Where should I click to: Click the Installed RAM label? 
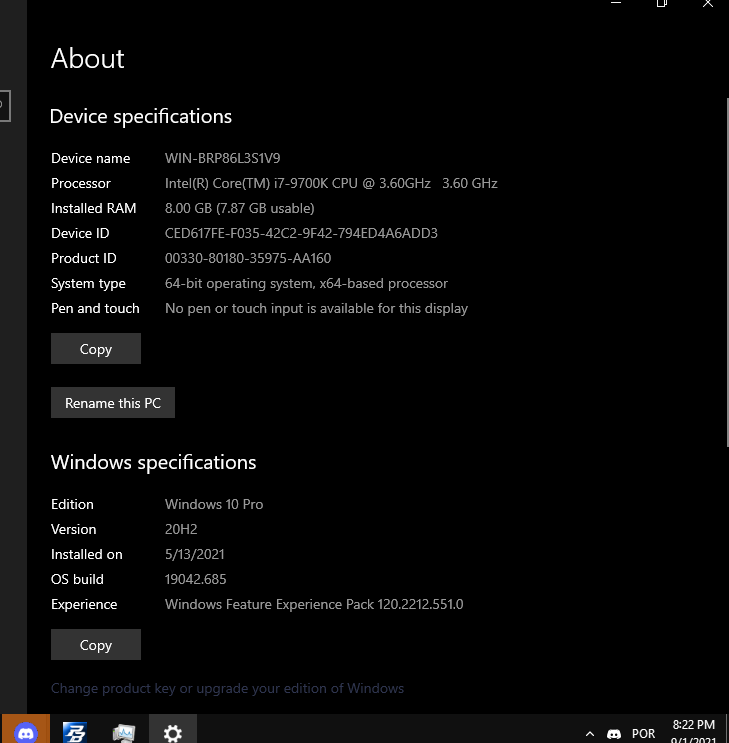(x=94, y=208)
